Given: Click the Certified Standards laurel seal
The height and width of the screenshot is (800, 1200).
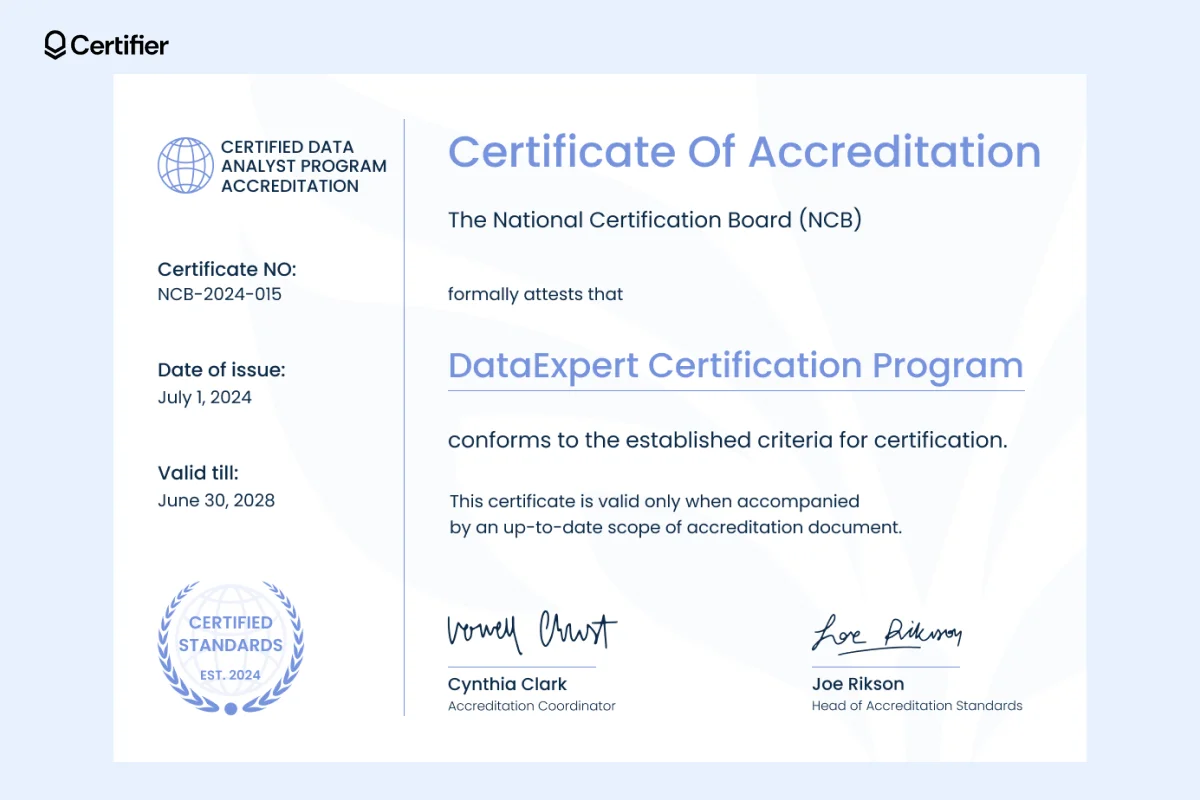Looking at the screenshot, I should tap(230, 648).
